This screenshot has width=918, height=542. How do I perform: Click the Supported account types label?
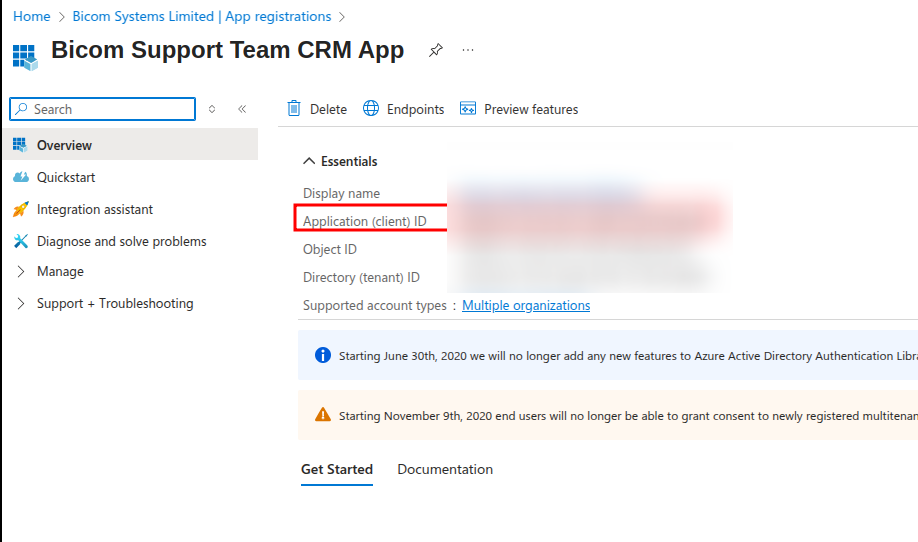pos(375,306)
